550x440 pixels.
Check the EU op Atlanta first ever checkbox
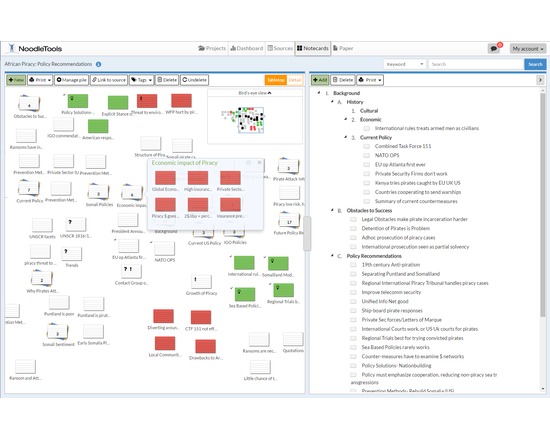[x=367, y=165]
